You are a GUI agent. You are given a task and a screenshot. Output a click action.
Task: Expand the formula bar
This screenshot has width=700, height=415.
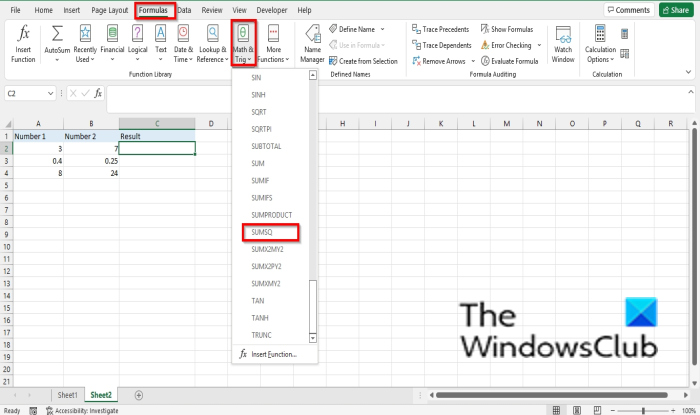pos(691,91)
